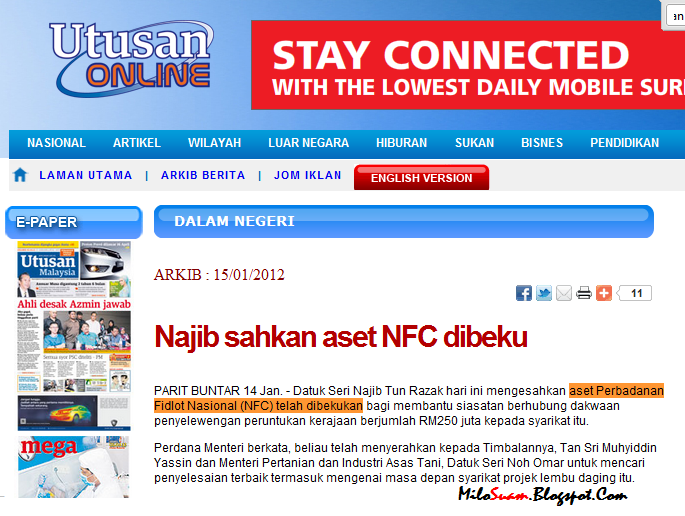Click the home icon beside Laman Utama
The height and width of the screenshot is (516, 685).
tap(20, 175)
